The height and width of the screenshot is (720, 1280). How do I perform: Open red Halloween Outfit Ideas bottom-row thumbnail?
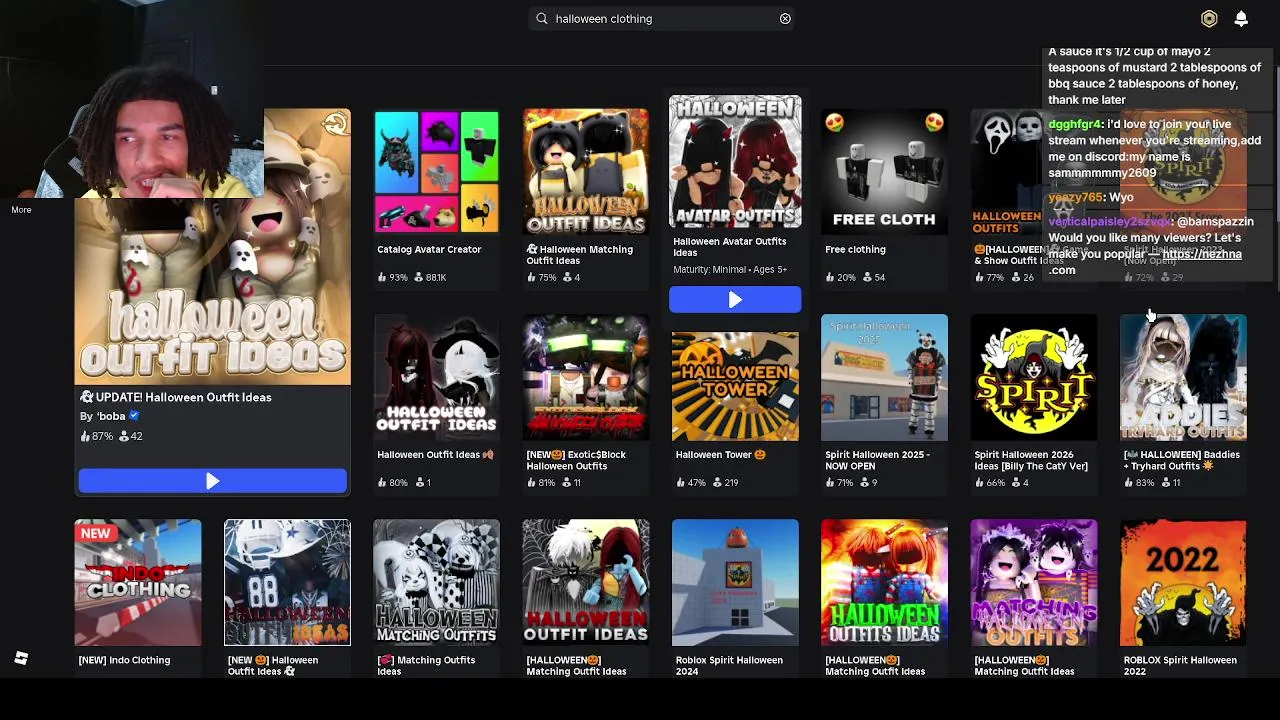pyautogui.click(x=586, y=583)
